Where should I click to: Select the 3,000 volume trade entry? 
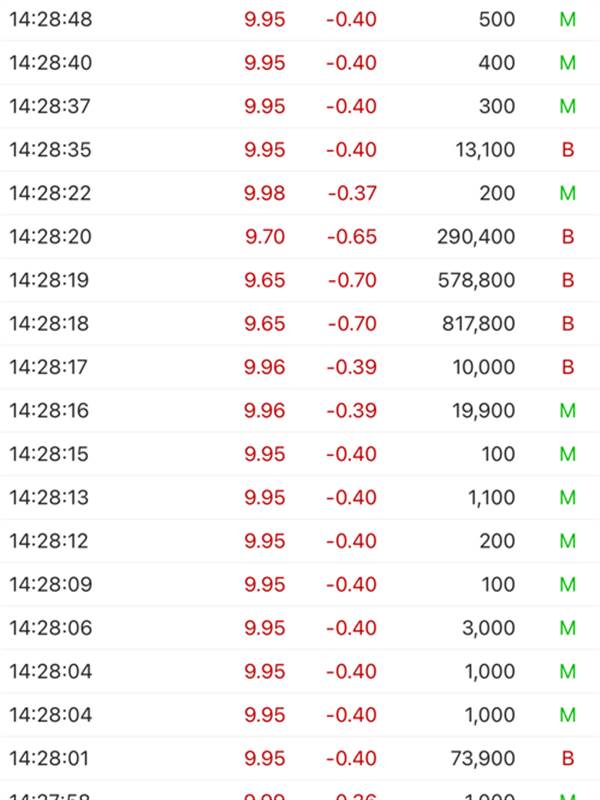[x=300, y=628]
